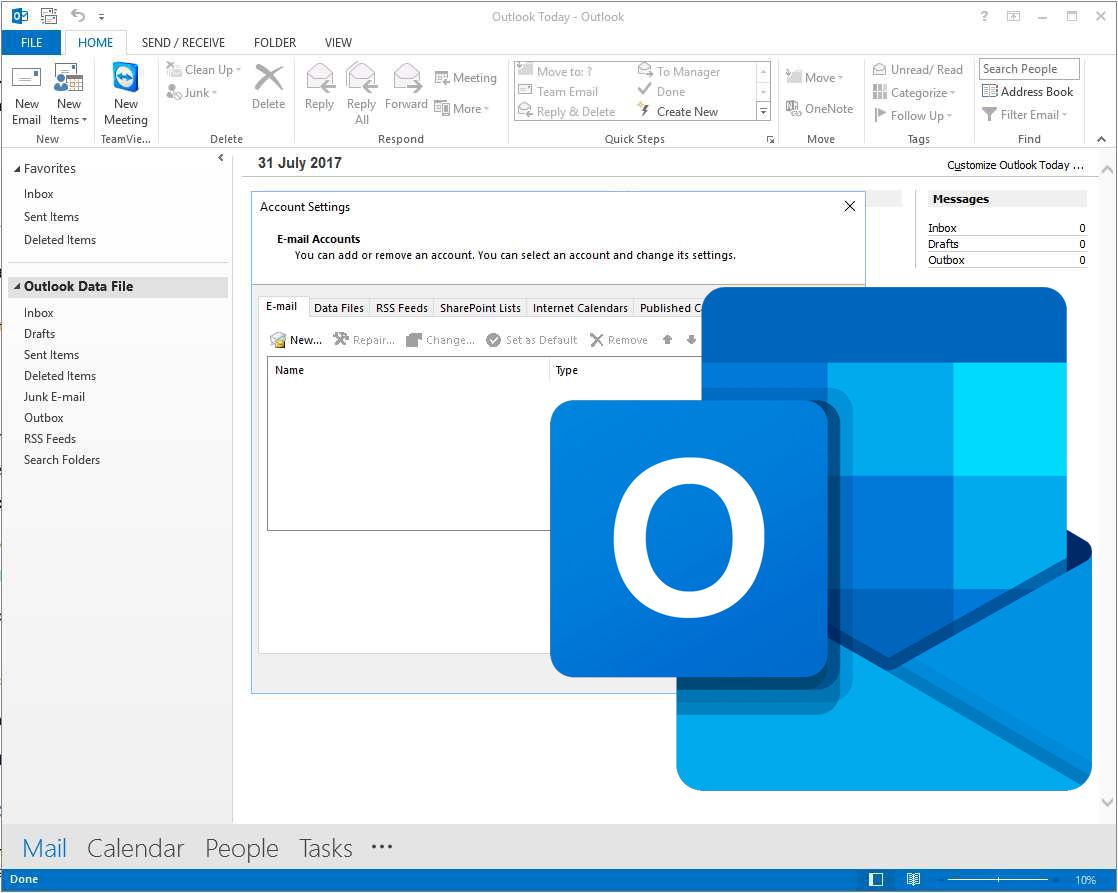Viewport: 1118px width, 893px height.
Task: Click the Remove button in Account Settings
Action: (x=618, y=339)
